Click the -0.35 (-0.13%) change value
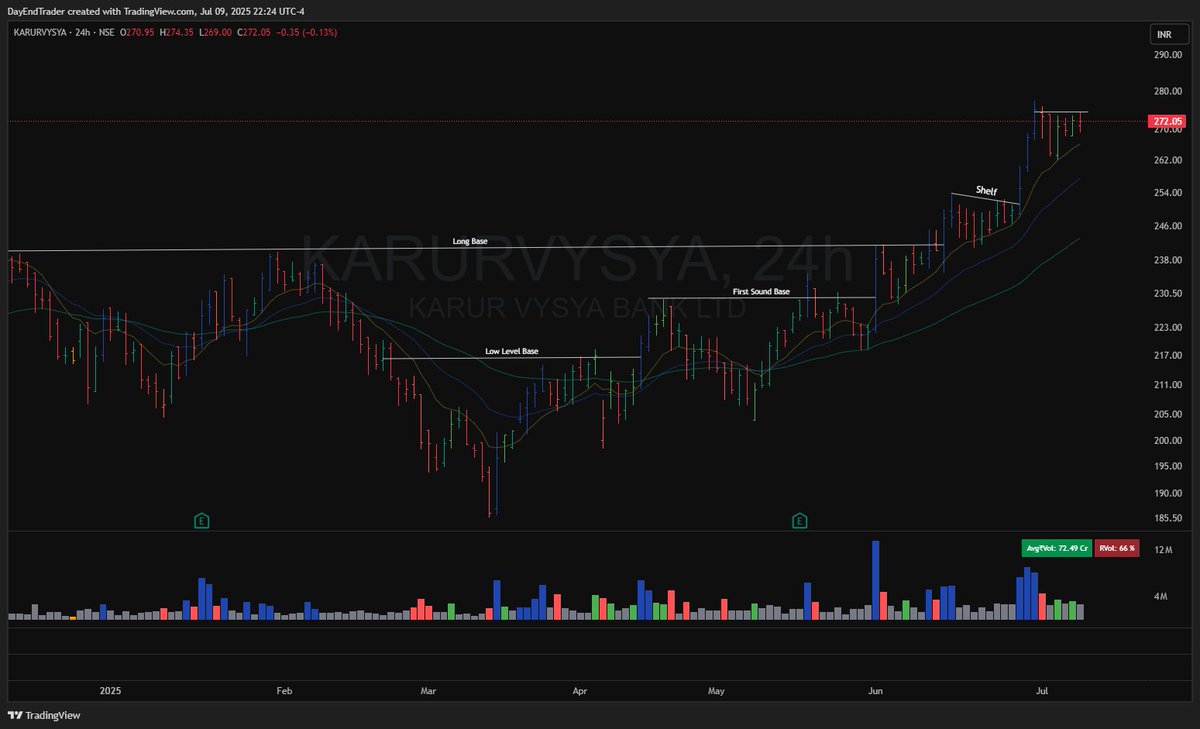This screenshot has height=729, width=1200. pyautogui.click(x=306, y=33)
